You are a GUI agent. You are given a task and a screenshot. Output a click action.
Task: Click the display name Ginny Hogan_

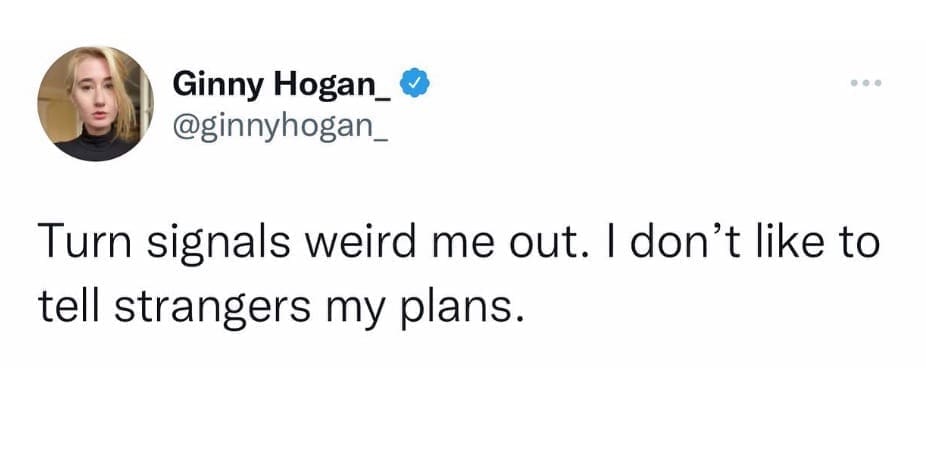(283, 85)
